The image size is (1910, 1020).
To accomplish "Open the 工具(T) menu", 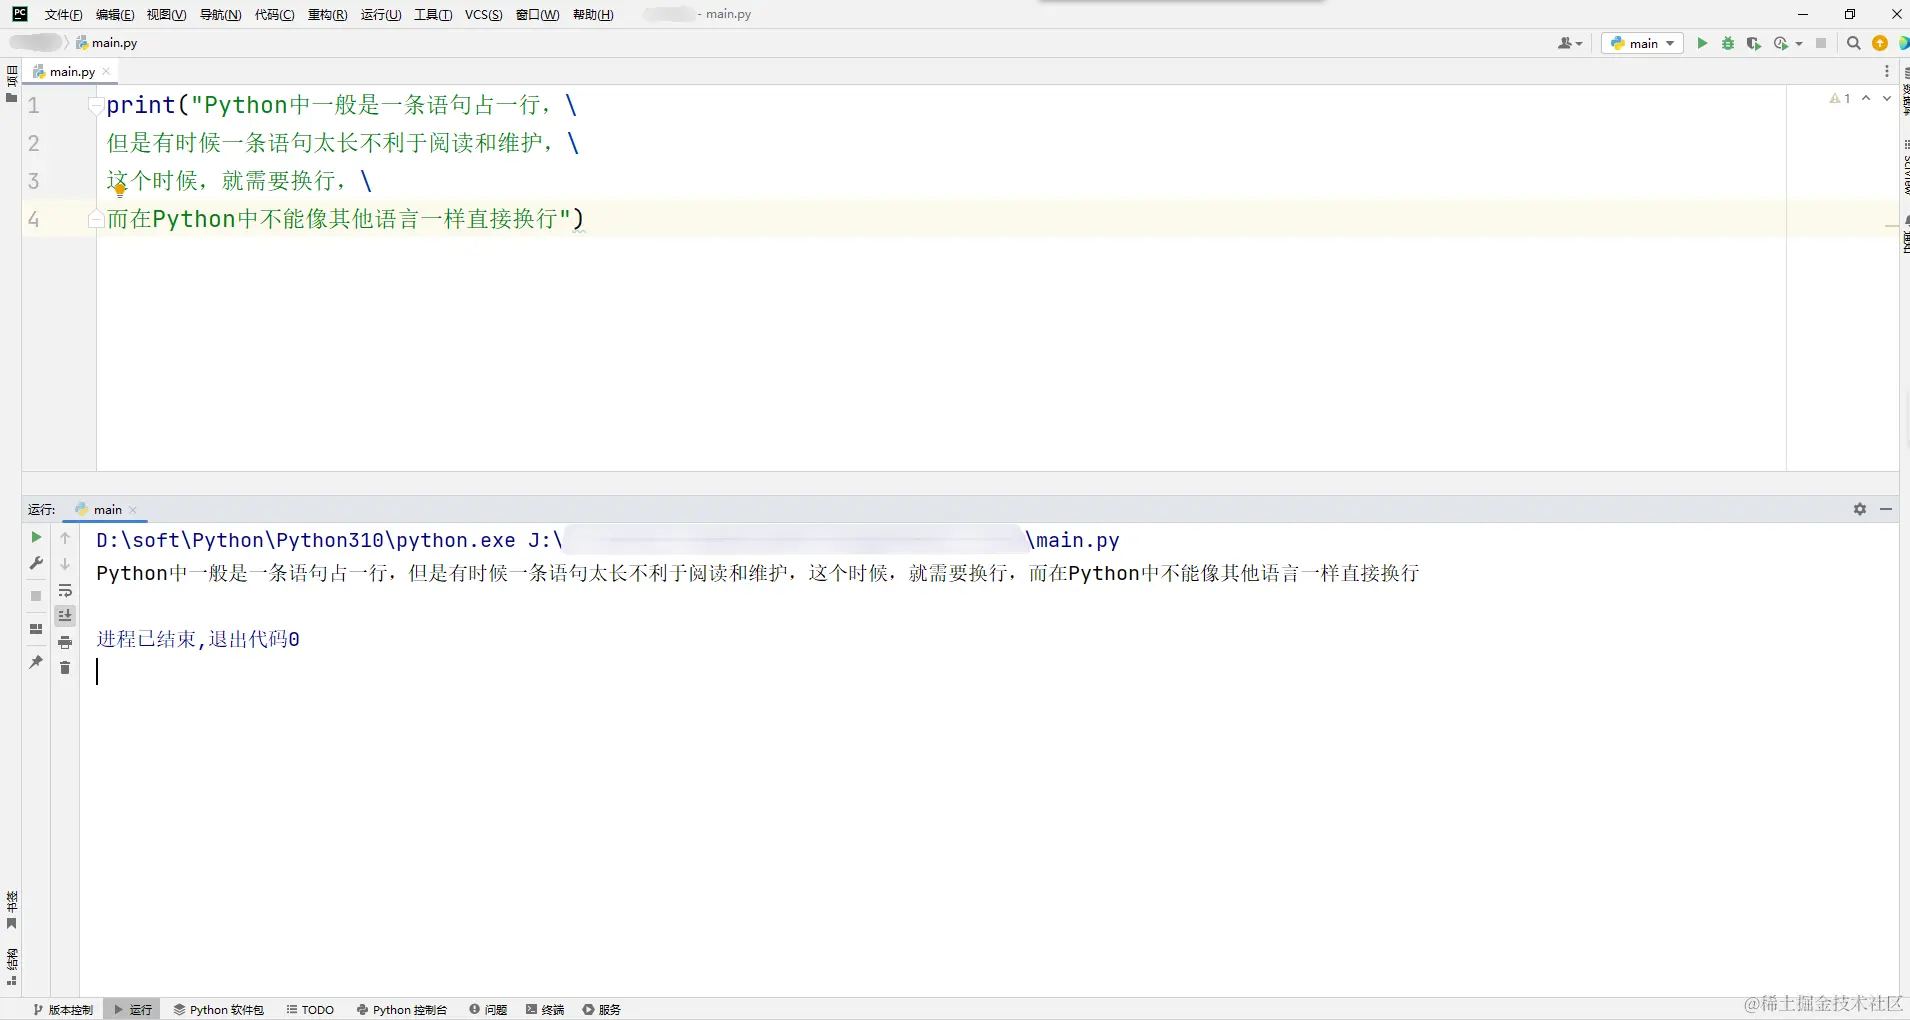I will pos(433,15).
